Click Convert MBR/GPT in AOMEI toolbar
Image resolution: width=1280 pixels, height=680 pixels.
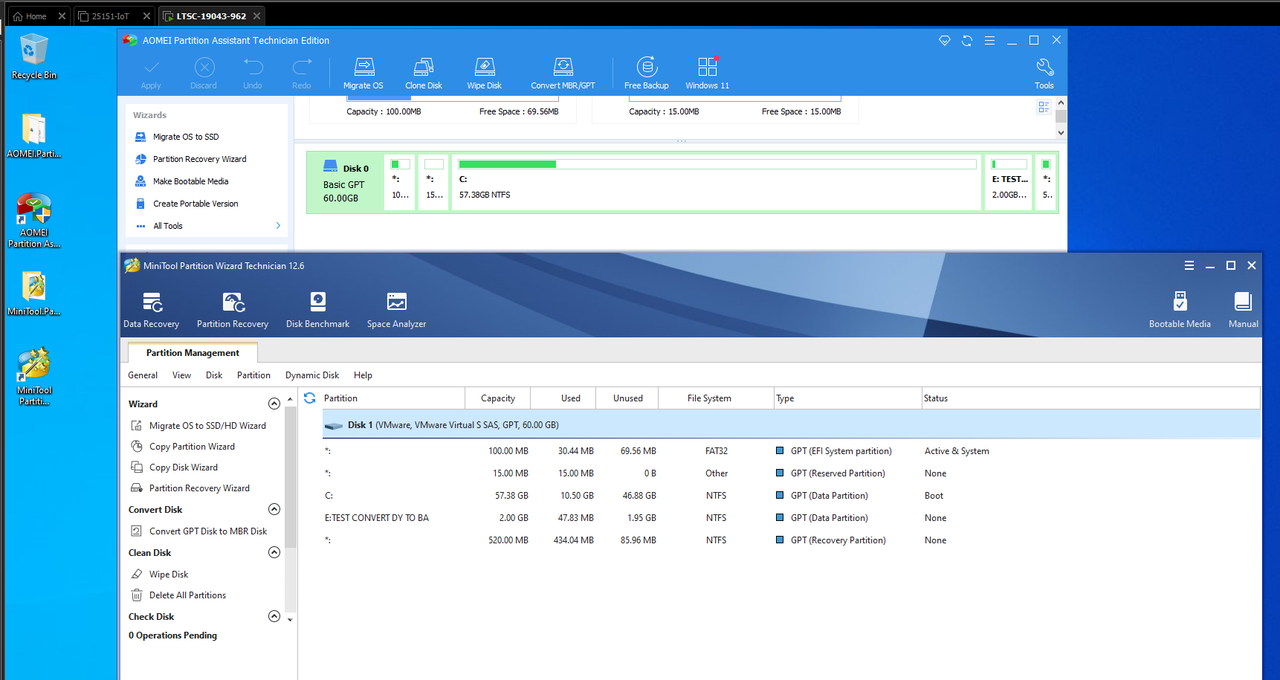tap(563, 73)
